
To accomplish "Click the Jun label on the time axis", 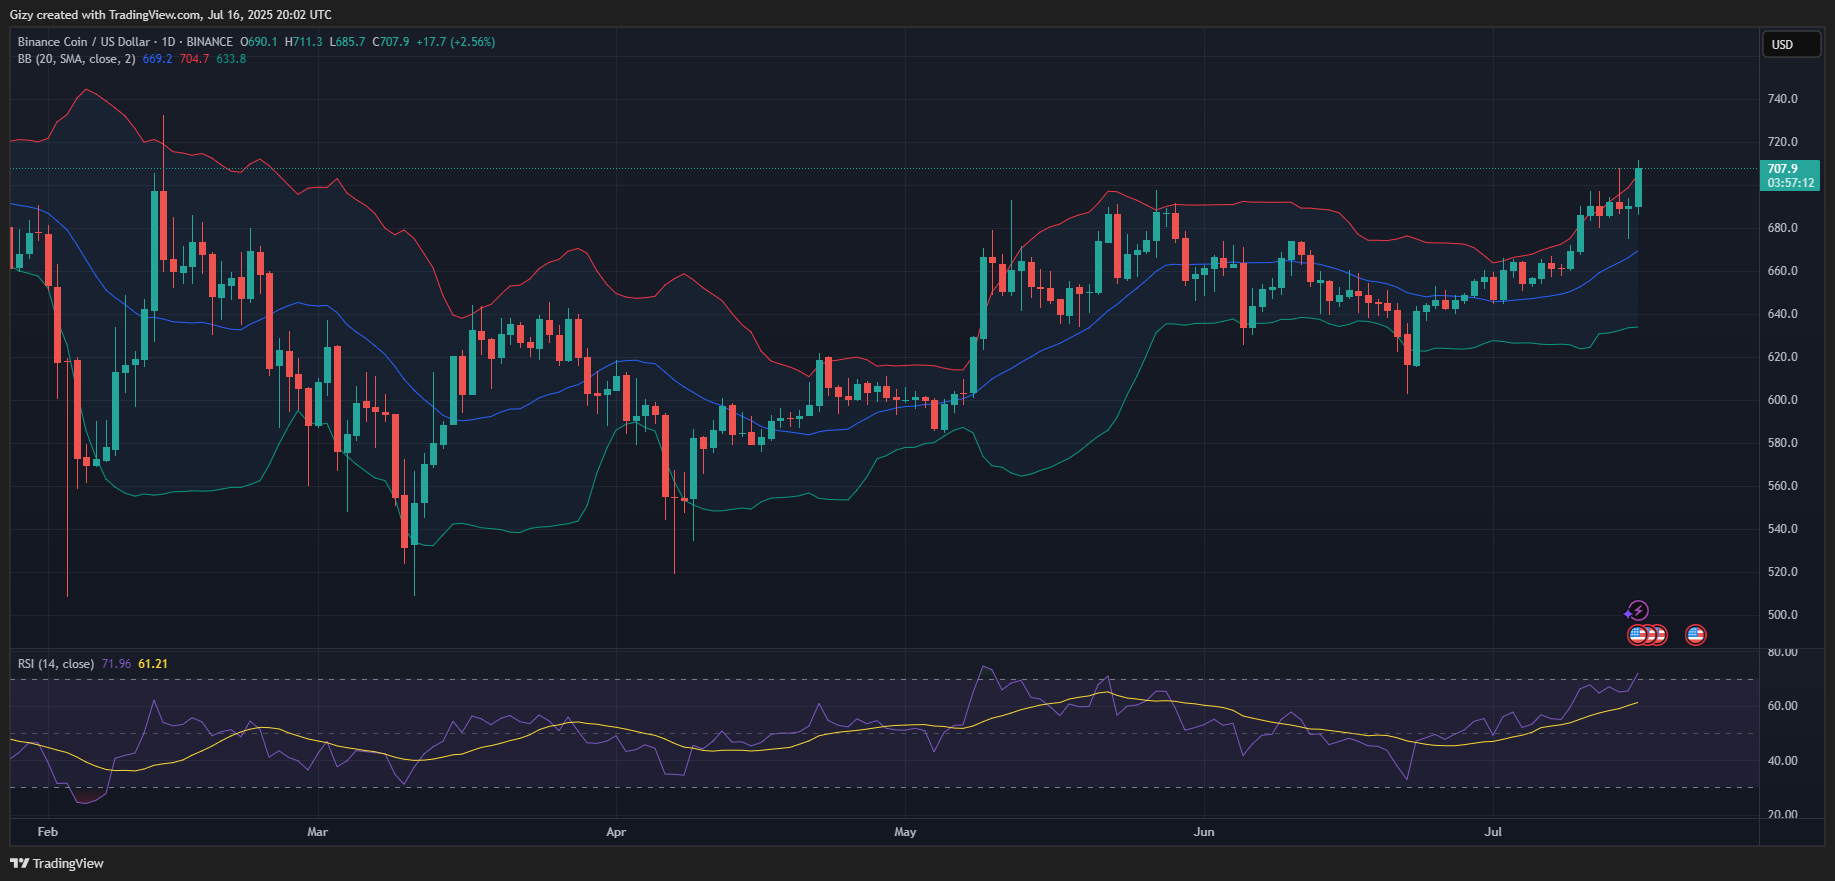I will 1204,832.
